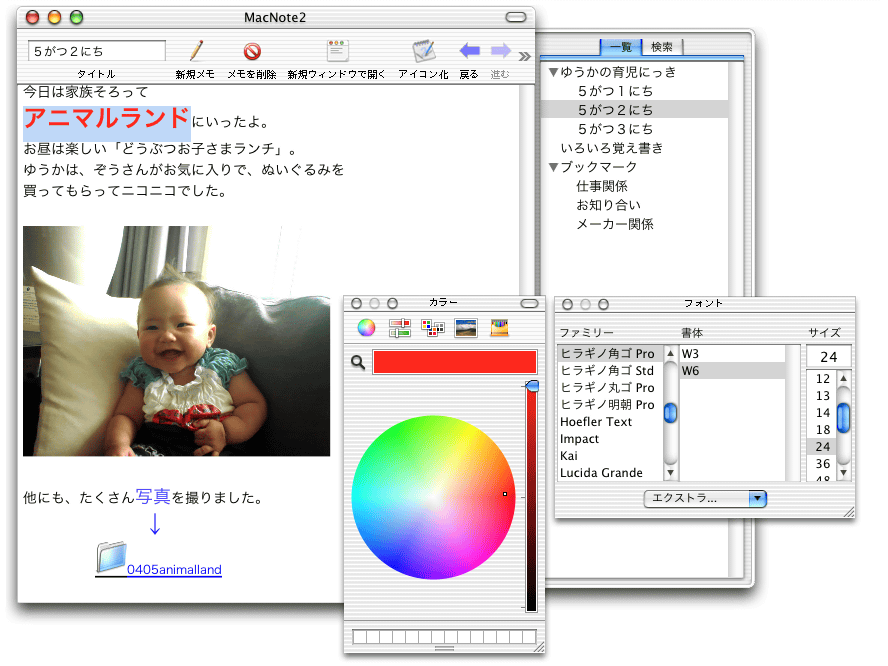Viewport: 888px width, 666px height.
Task: Show more toolbar items chevron
Action: (525, 56)
